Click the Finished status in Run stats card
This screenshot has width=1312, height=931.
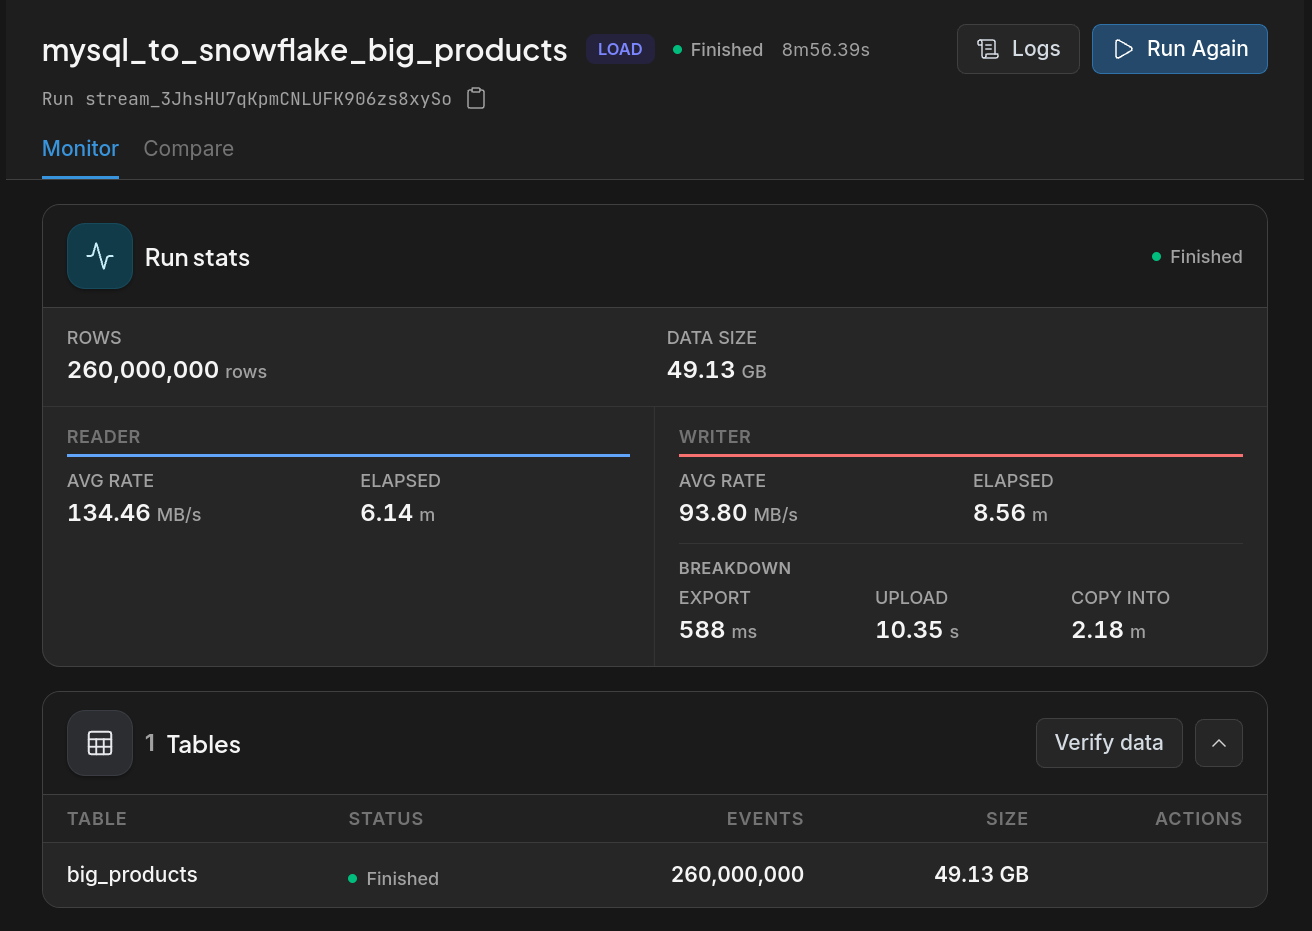[x=1197, y=257]
